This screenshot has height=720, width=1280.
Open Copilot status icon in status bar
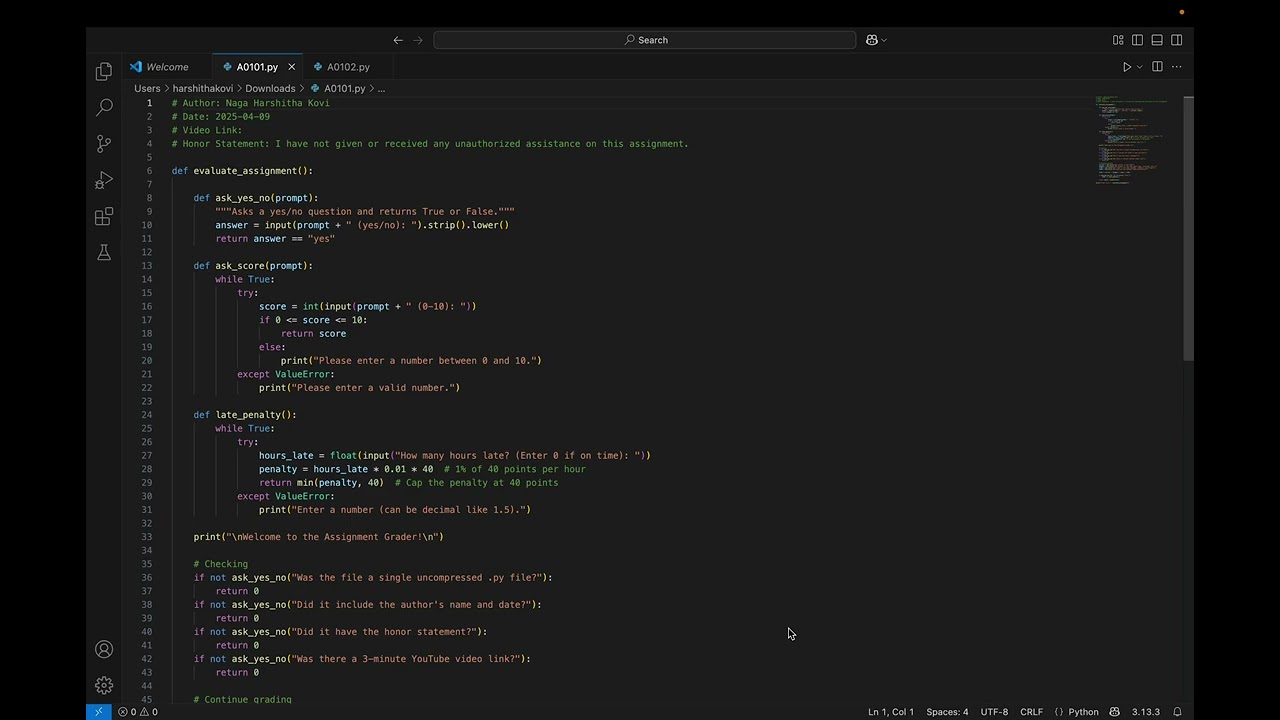pos(1115,712)
